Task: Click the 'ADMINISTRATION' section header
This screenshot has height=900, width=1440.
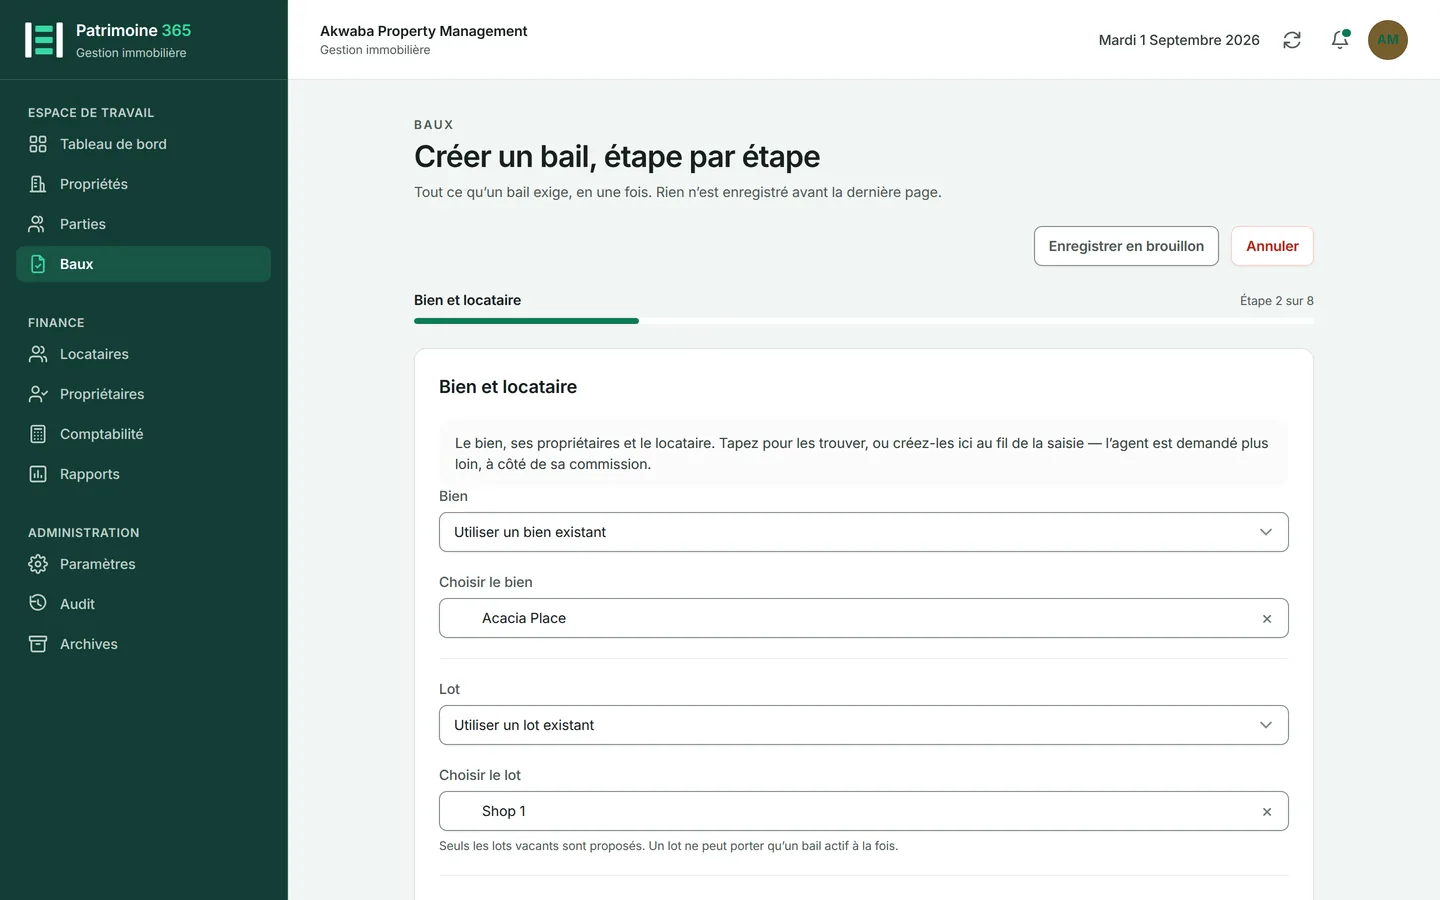Action: 84,533
